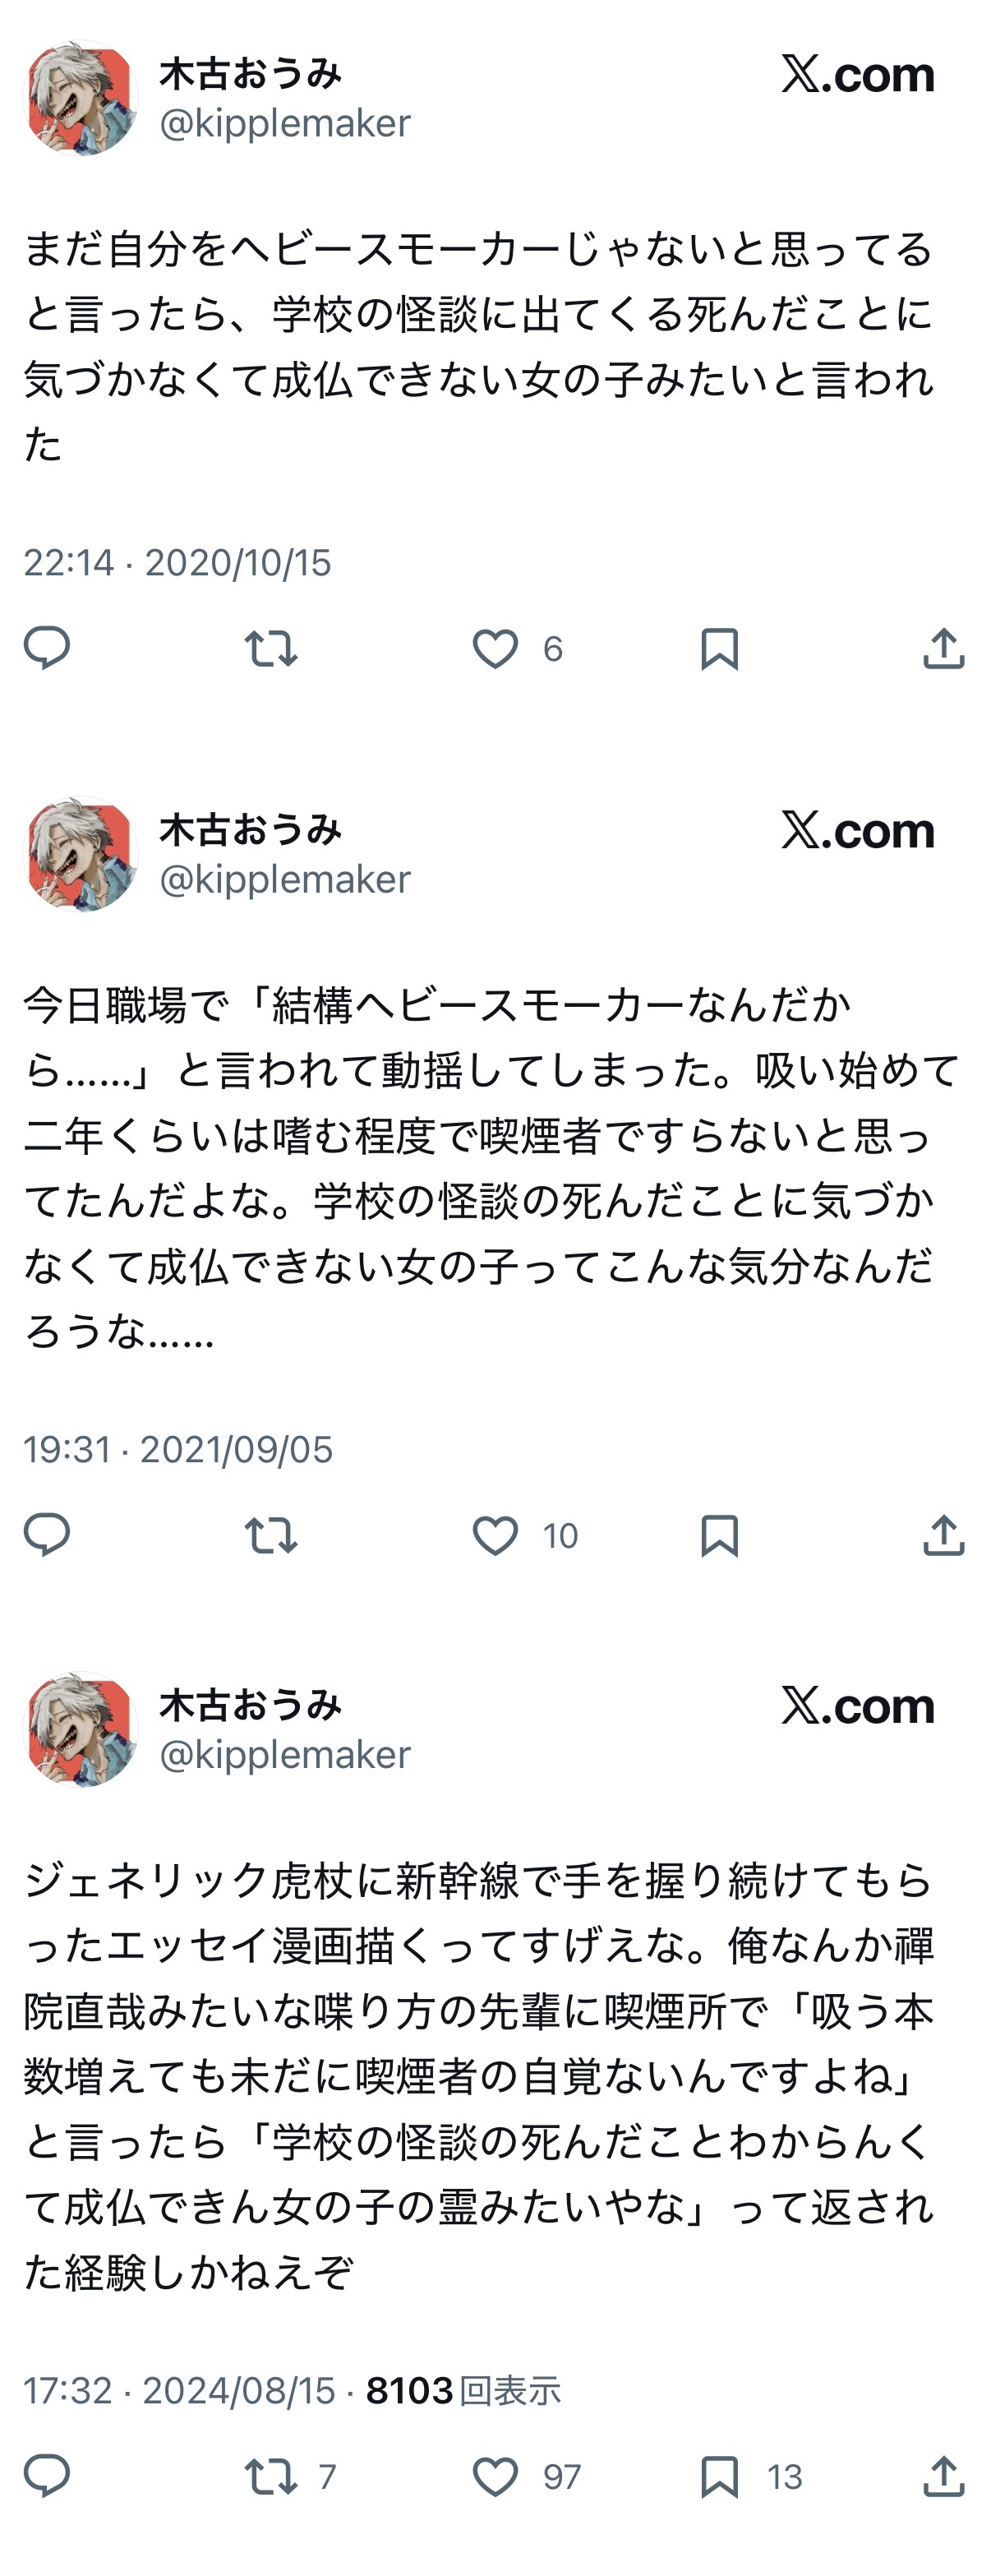Image resolution: width=991 pixels, height=2576 pixels.
Task: Open the first tweet's profile avatar
Action: [81, 98]
